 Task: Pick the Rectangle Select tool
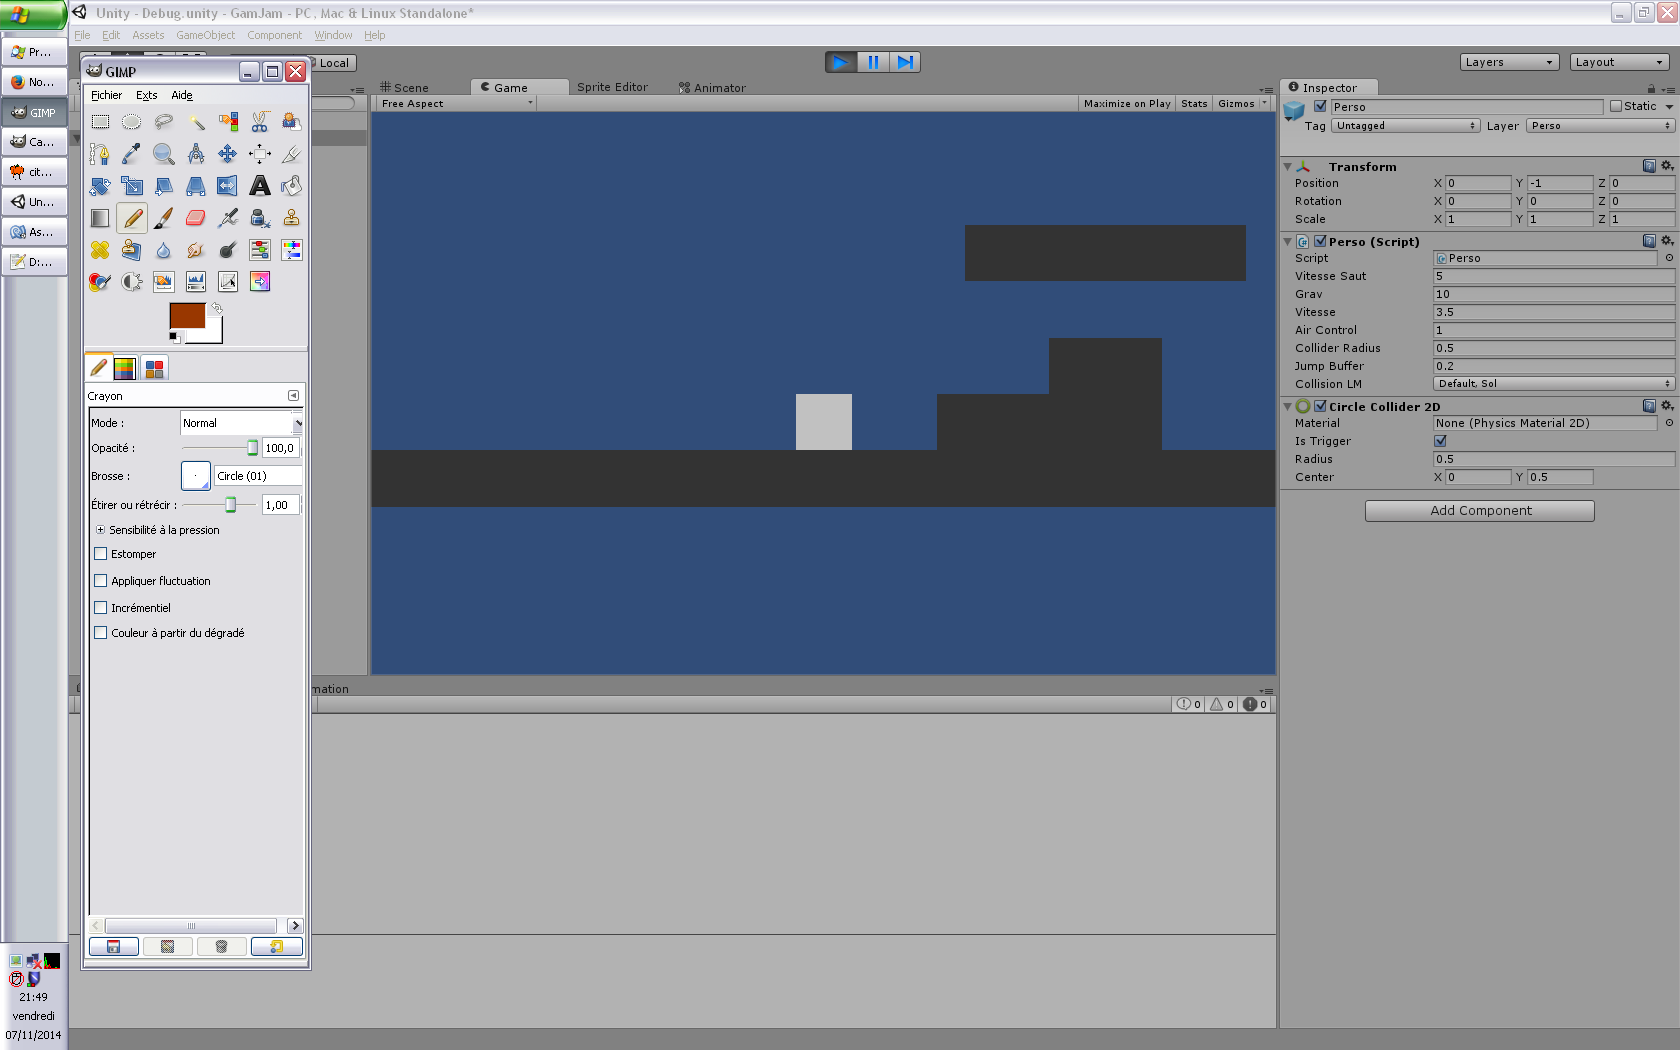(100, 122)
